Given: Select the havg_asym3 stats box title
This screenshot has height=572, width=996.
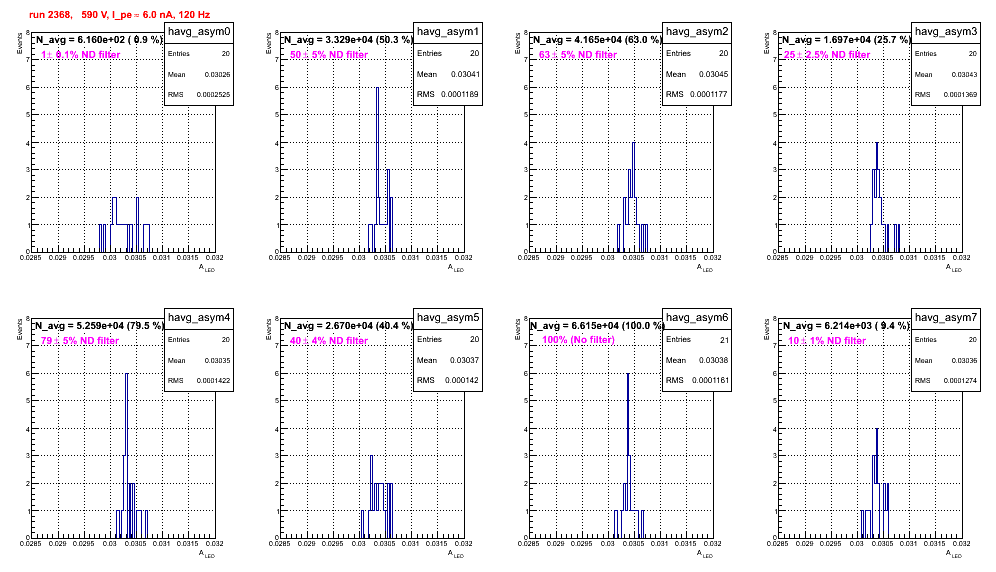Looking at the screenshot, I should coord(946,31).
